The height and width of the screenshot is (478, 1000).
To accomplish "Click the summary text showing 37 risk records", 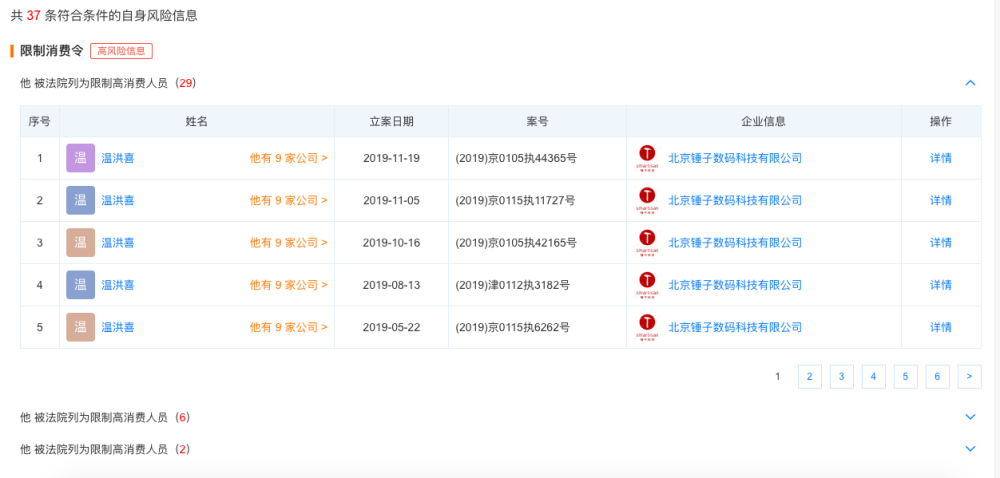I will pyautogui.click(x=104, y=16).
